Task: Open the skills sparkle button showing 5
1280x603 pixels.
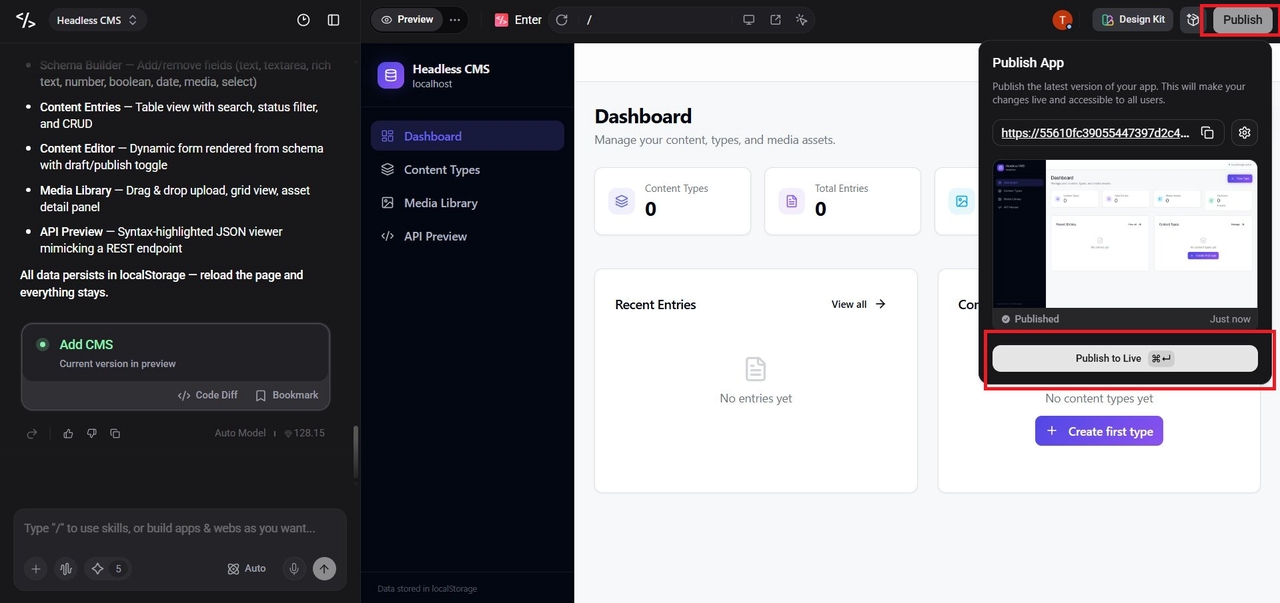Action: 107,569
